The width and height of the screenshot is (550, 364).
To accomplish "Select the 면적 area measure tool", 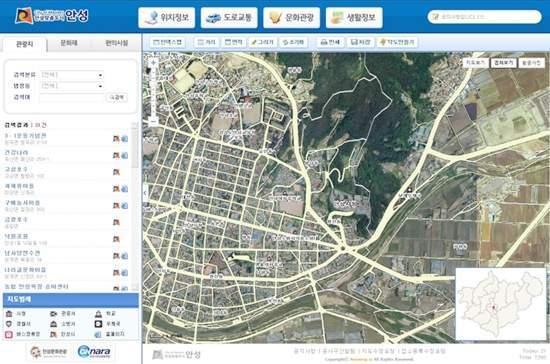I will (x=234, y=42).
